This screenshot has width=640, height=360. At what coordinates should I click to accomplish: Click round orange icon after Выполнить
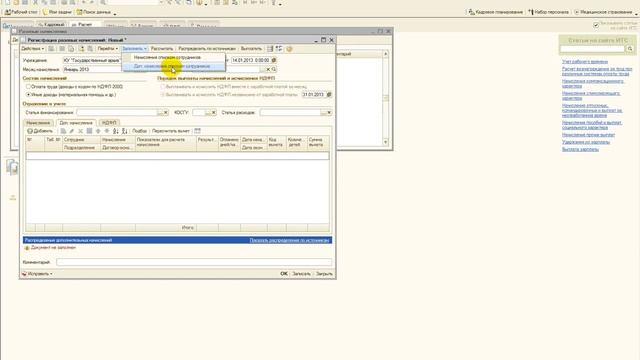click(289, 49)
